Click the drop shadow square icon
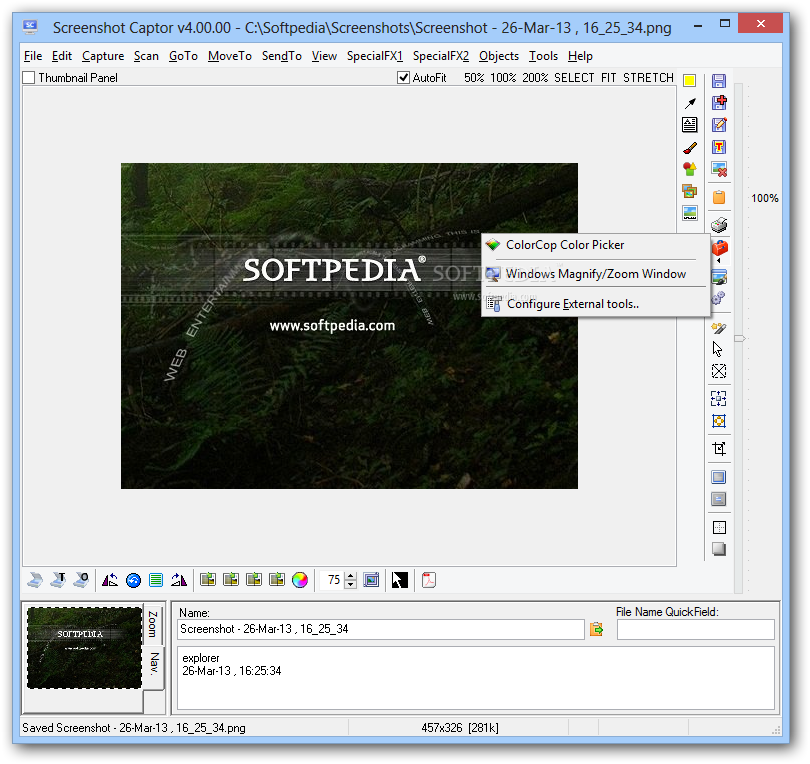 719,549
